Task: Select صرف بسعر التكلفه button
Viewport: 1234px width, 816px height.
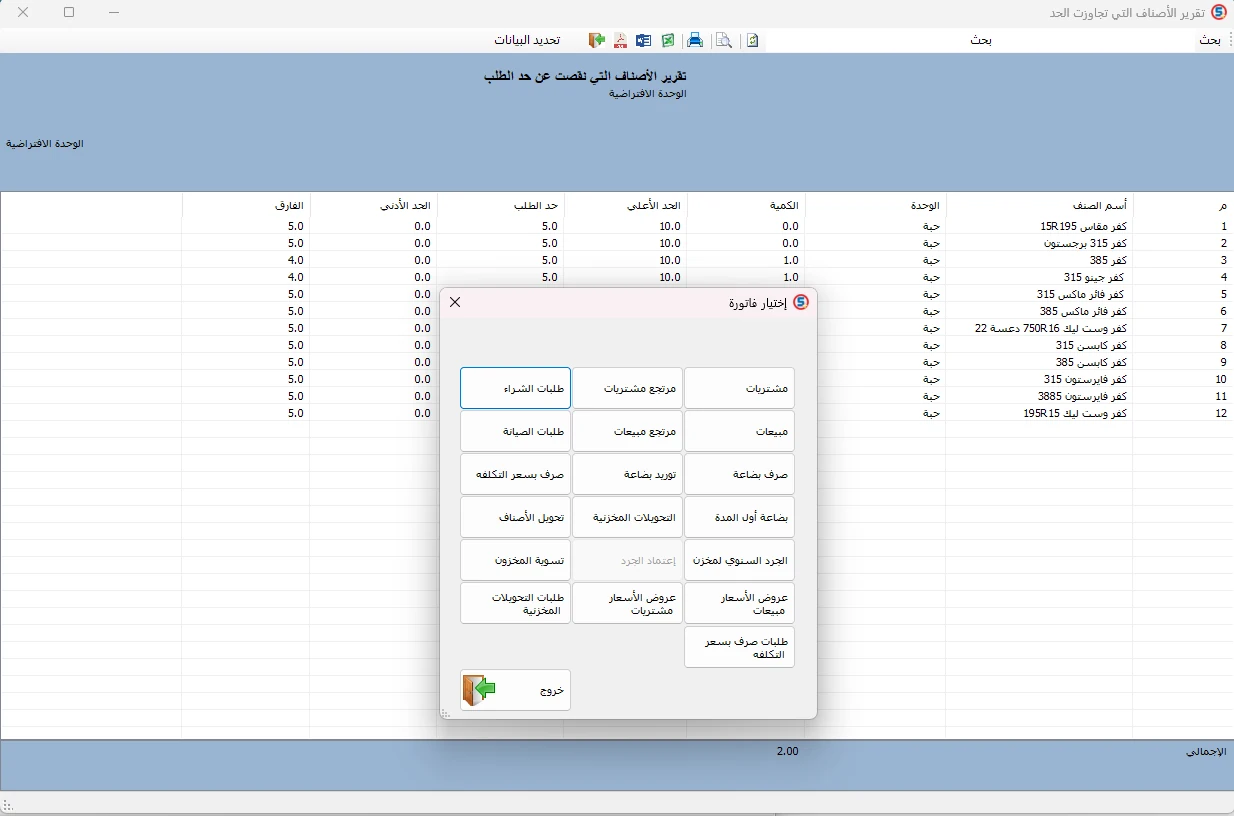Action: pos(515,474)
